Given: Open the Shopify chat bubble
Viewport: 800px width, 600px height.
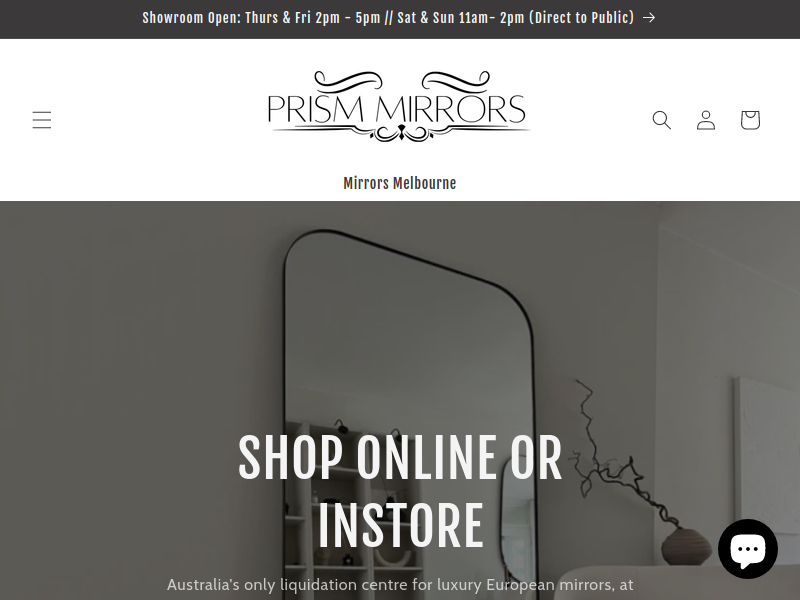Looking at the screenshot, I should click(748, 549).
